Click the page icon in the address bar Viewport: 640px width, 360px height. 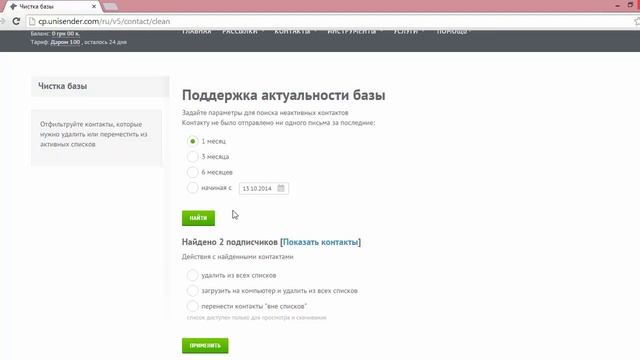32,21
